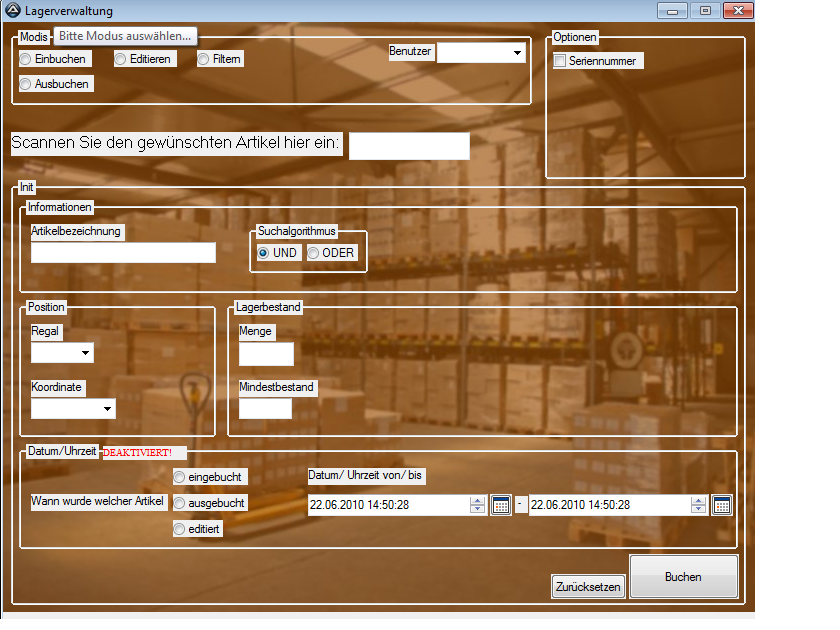This screenshot has height=630, width=840.
Task: Select the Einbuchen mode radio button
Action: pyautogui.click(x=26, y=59)
